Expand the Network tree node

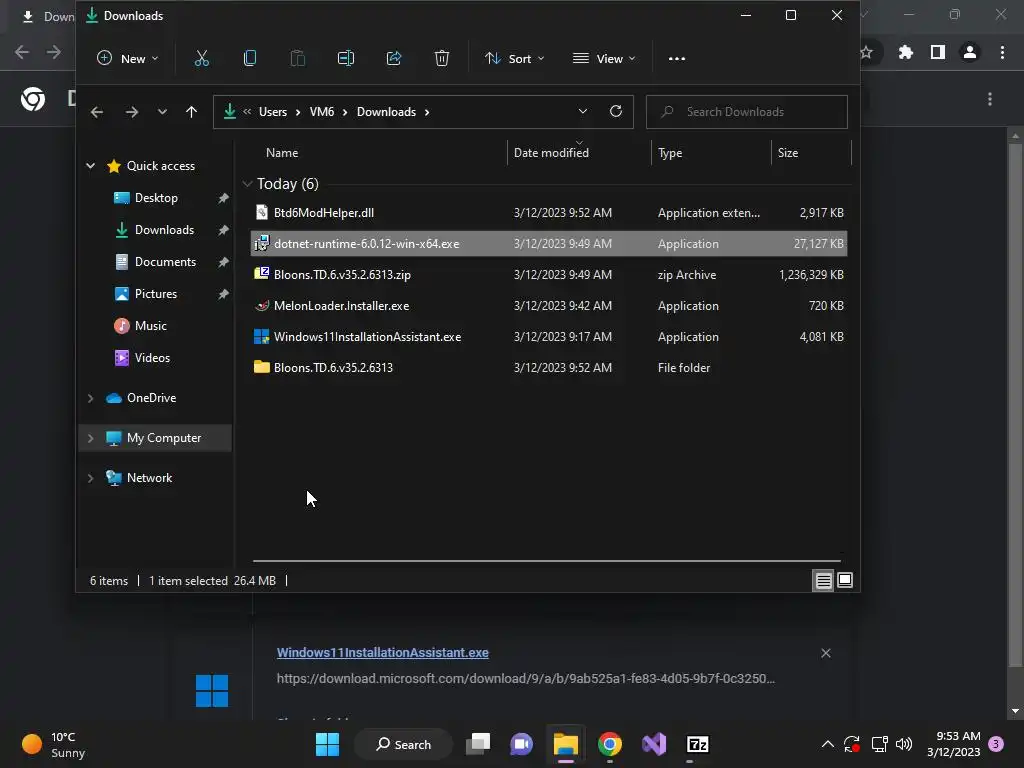[x=90, y=478]
